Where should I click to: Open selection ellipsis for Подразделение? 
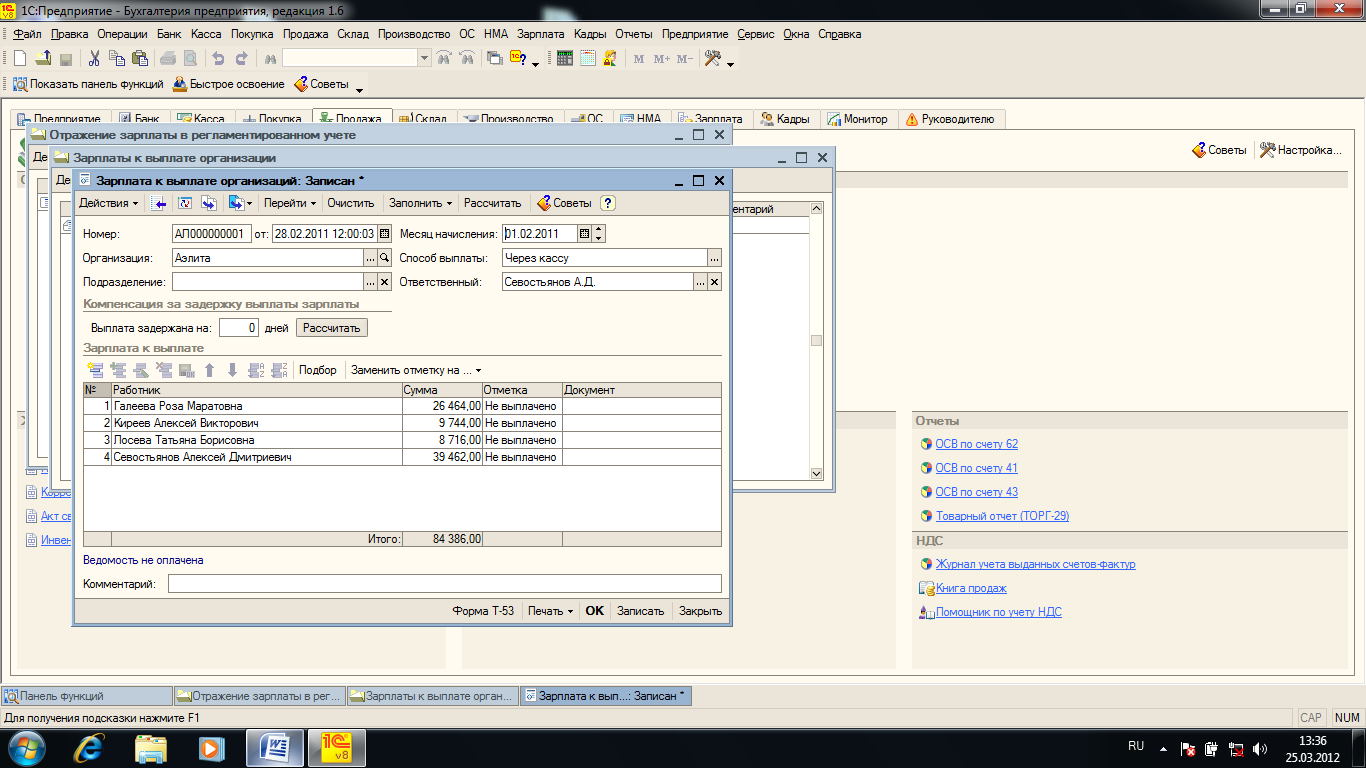[370, 282]
